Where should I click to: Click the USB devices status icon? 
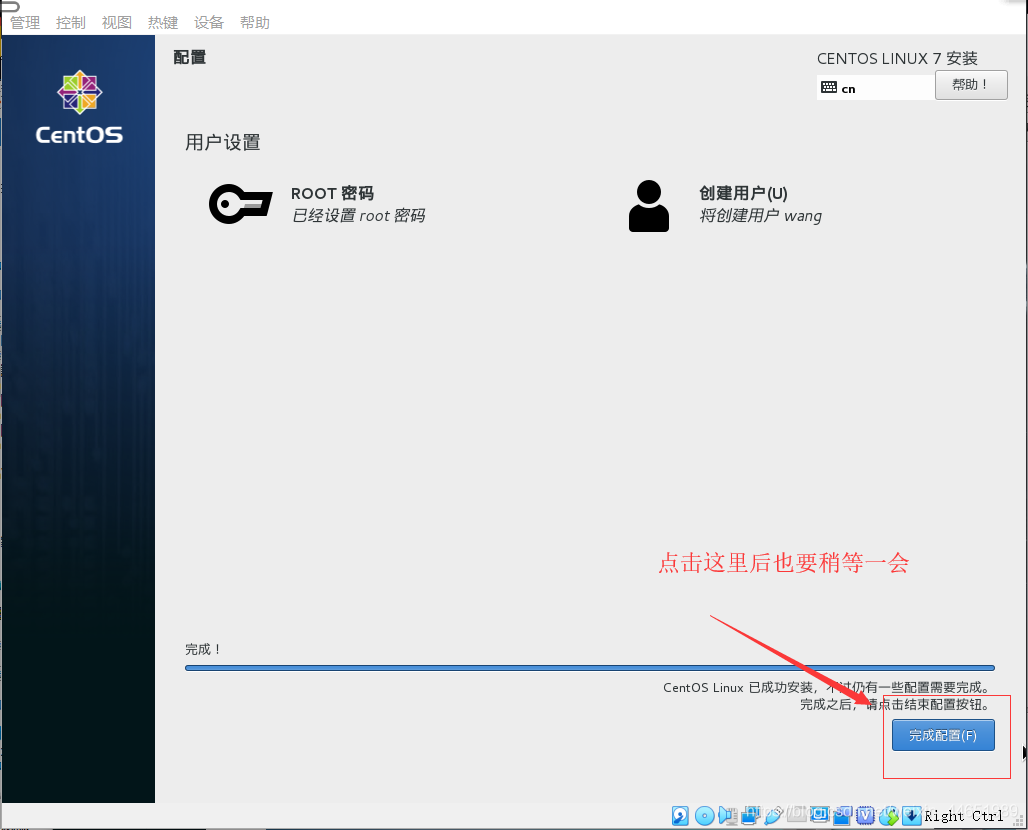coord(774,816)
